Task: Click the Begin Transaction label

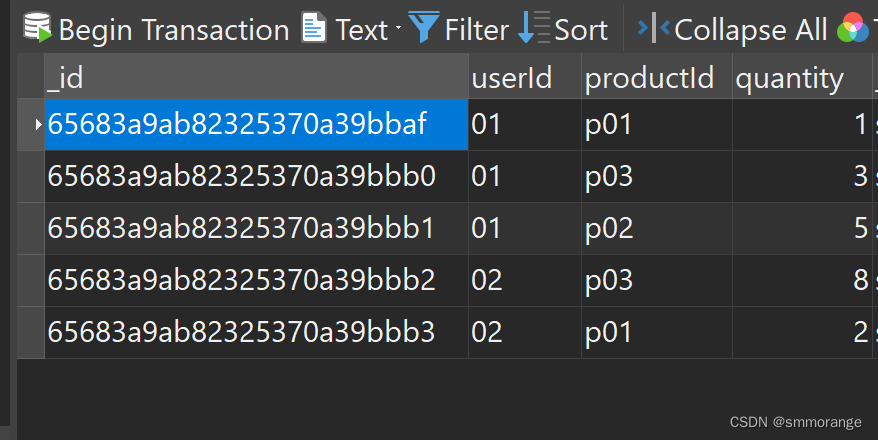Action: tap(174, 30)
